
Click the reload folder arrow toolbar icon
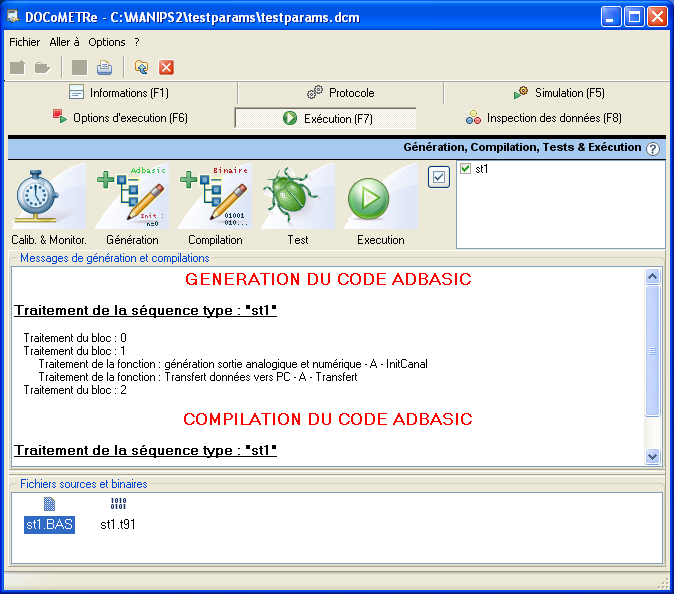141,67
